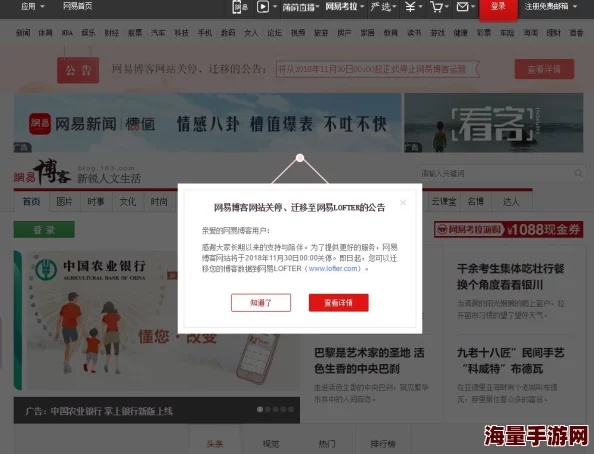Screen dimensions: 594x454
Task: Open the NBA channel link
Action: (67, 33)
